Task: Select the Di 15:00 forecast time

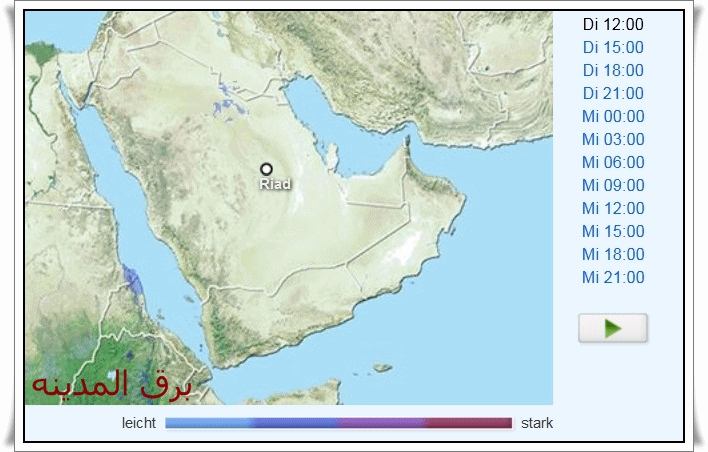Action: 613,47
